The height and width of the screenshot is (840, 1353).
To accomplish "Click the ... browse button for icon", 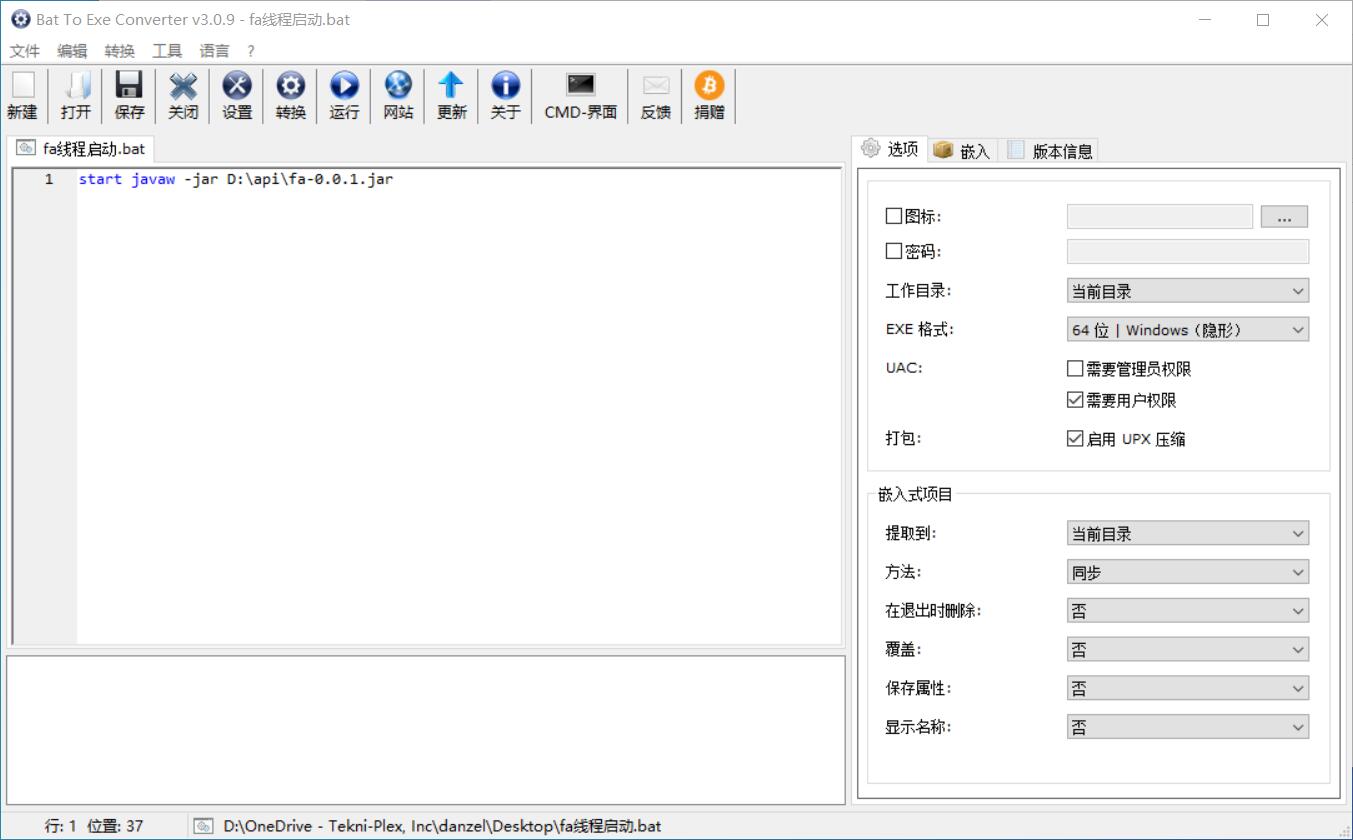I will pos(1284,216).
